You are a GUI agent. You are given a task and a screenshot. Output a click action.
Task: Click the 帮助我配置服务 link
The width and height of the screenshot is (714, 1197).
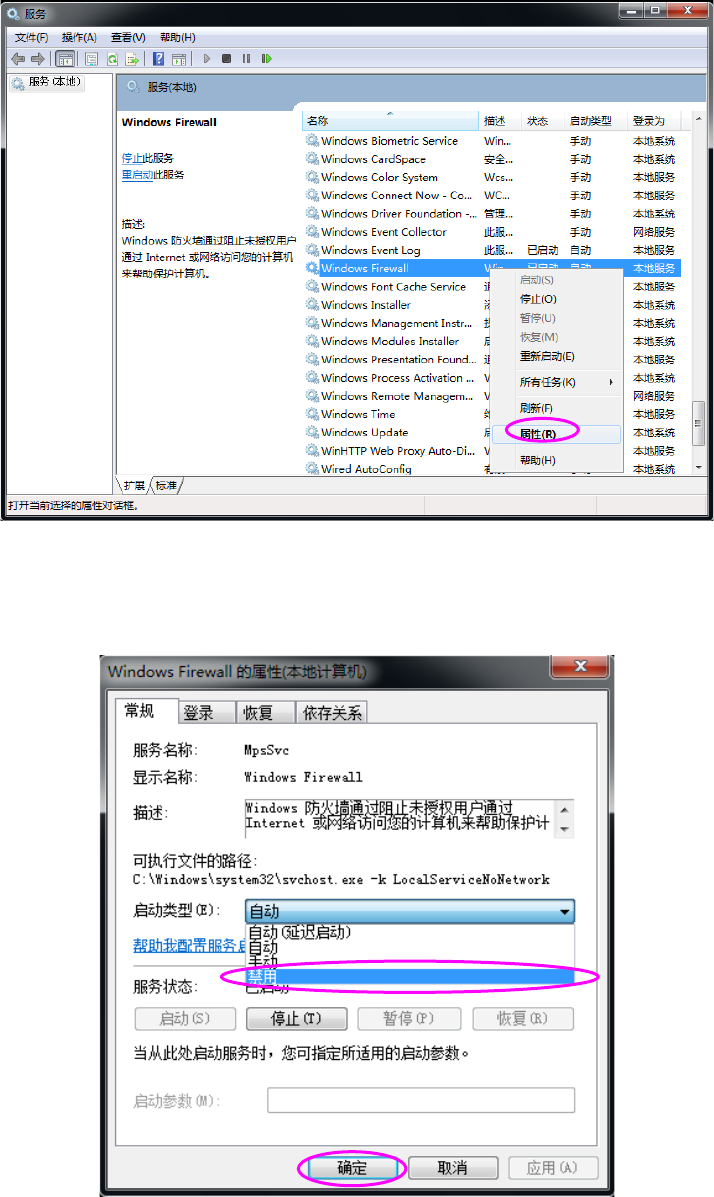(x=189, y=946)
